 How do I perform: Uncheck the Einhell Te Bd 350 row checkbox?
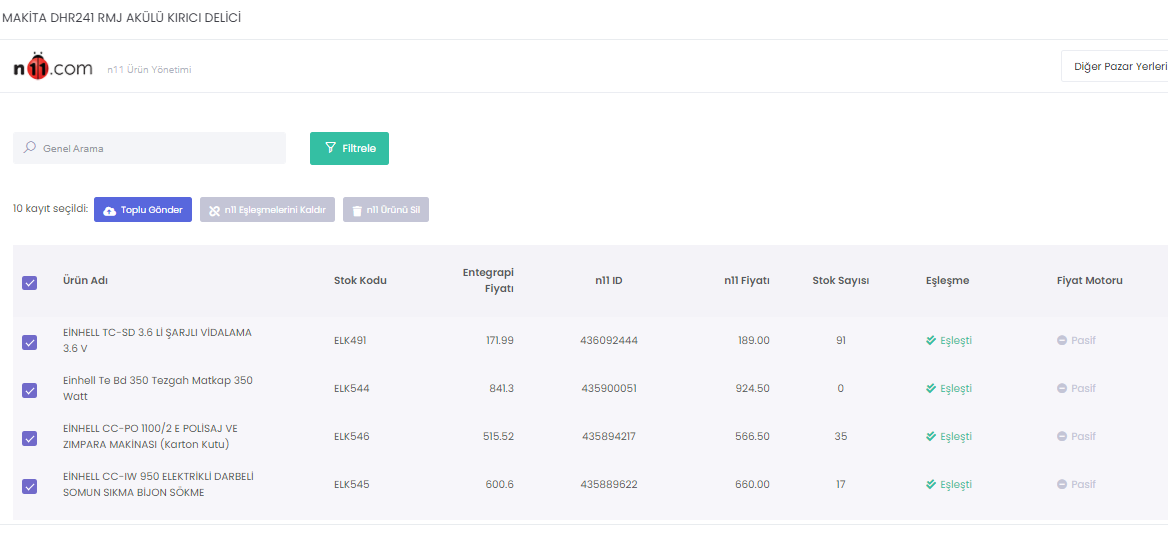(x=30, y=391)
